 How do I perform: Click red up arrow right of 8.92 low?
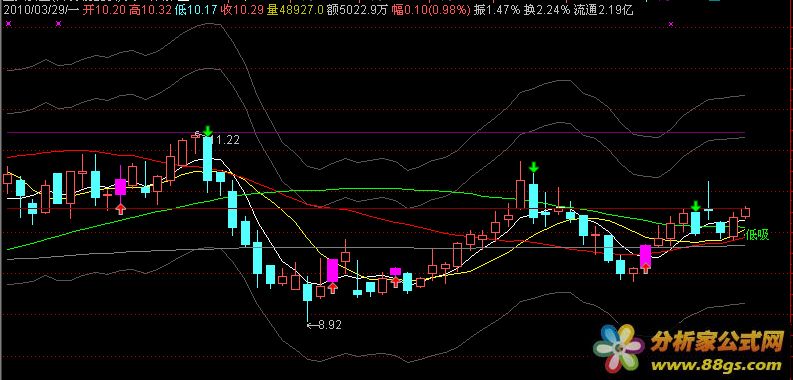click(332, 287)
